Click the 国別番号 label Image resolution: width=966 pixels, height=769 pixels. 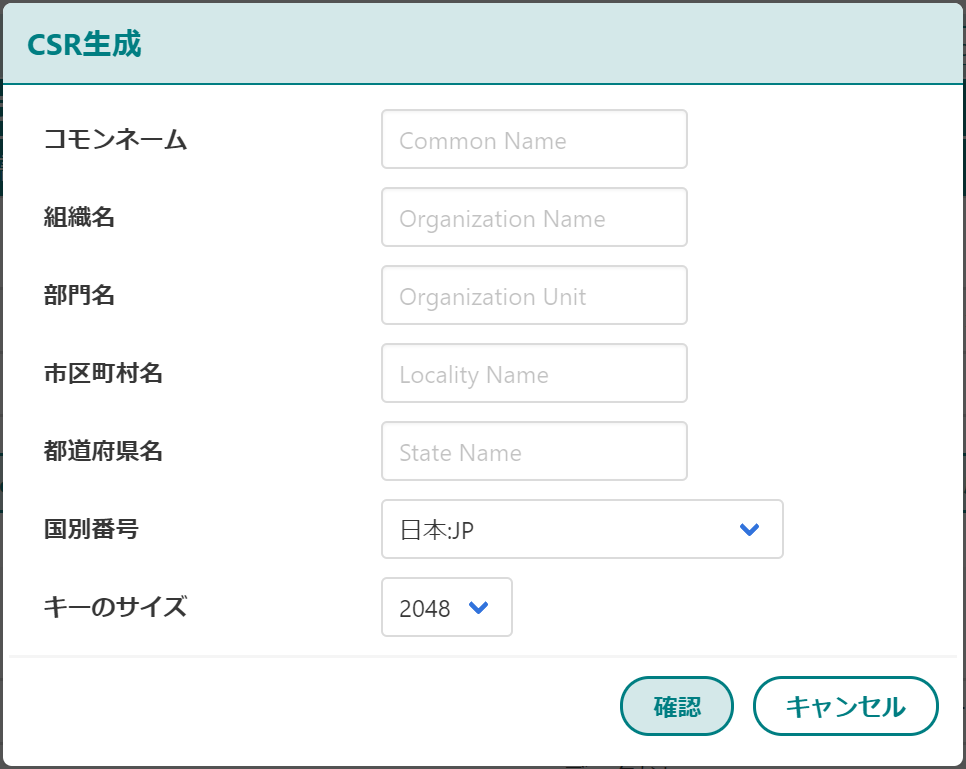point(91,529)
